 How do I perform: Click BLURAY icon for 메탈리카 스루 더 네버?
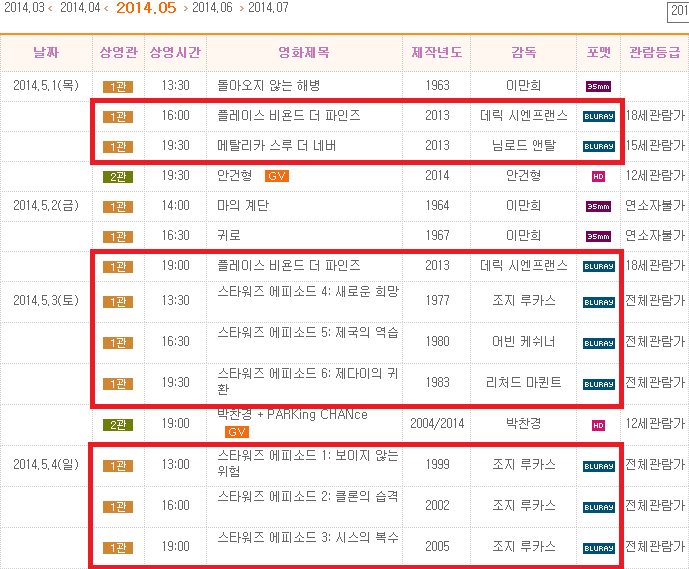click(598, 146)
